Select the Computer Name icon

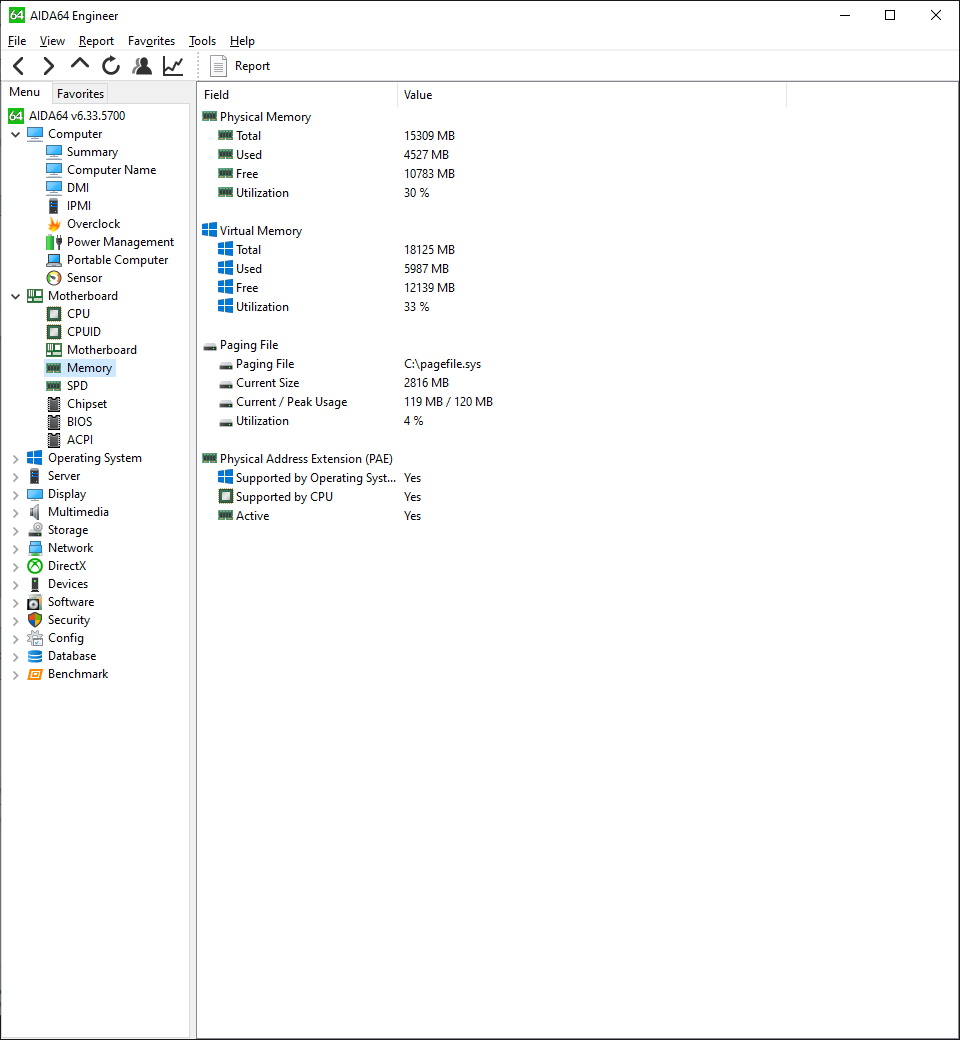54,170
